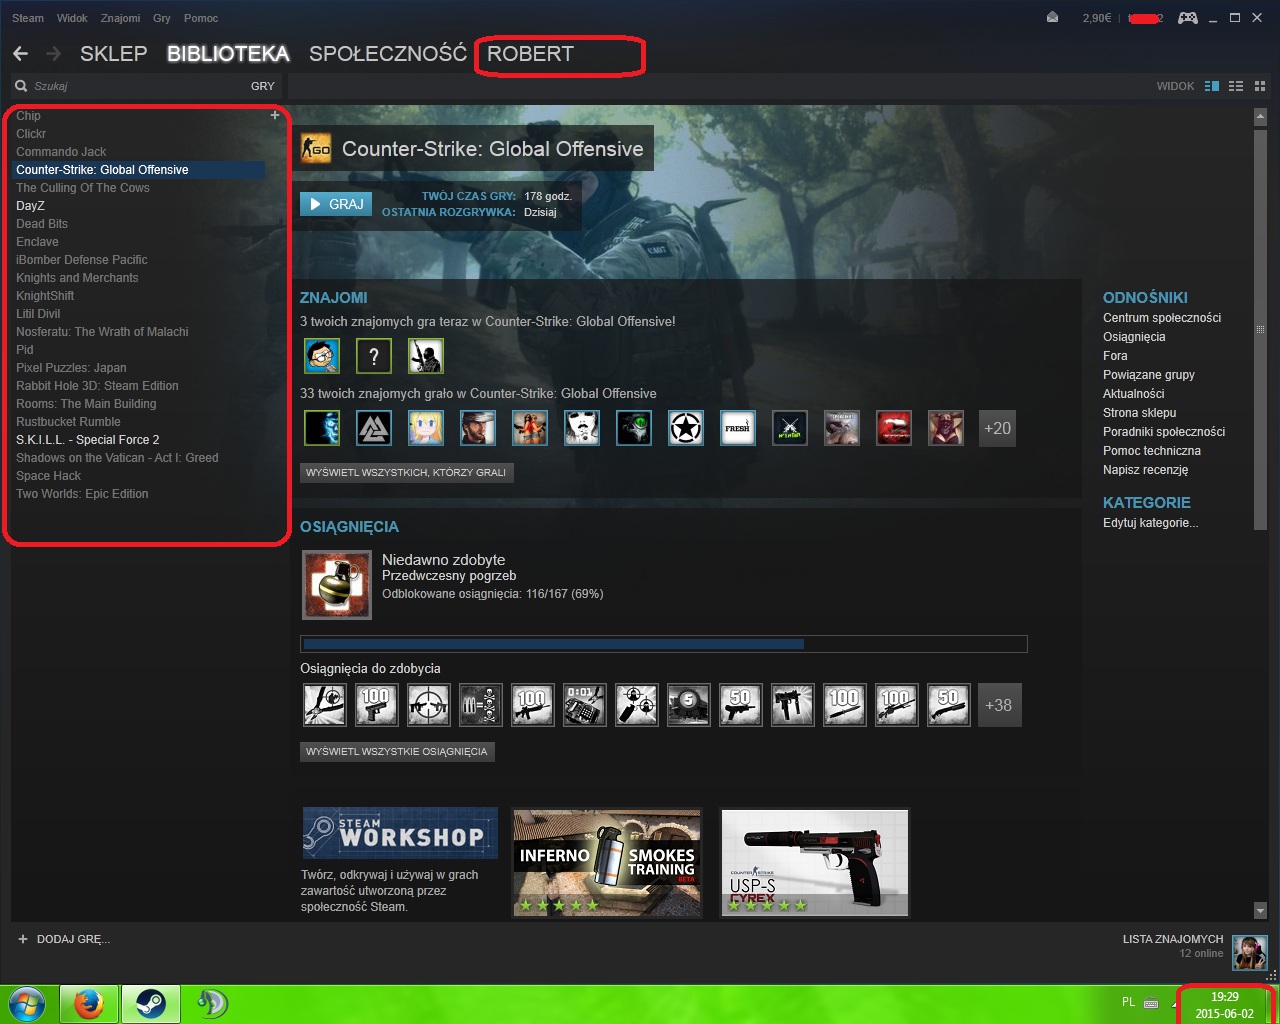Screen dimensions: 1280x1024
Task: Click 'Wyświetl wszystkie osiągnięcia' button
Action: pyautogui.click(x=397, y=751)
